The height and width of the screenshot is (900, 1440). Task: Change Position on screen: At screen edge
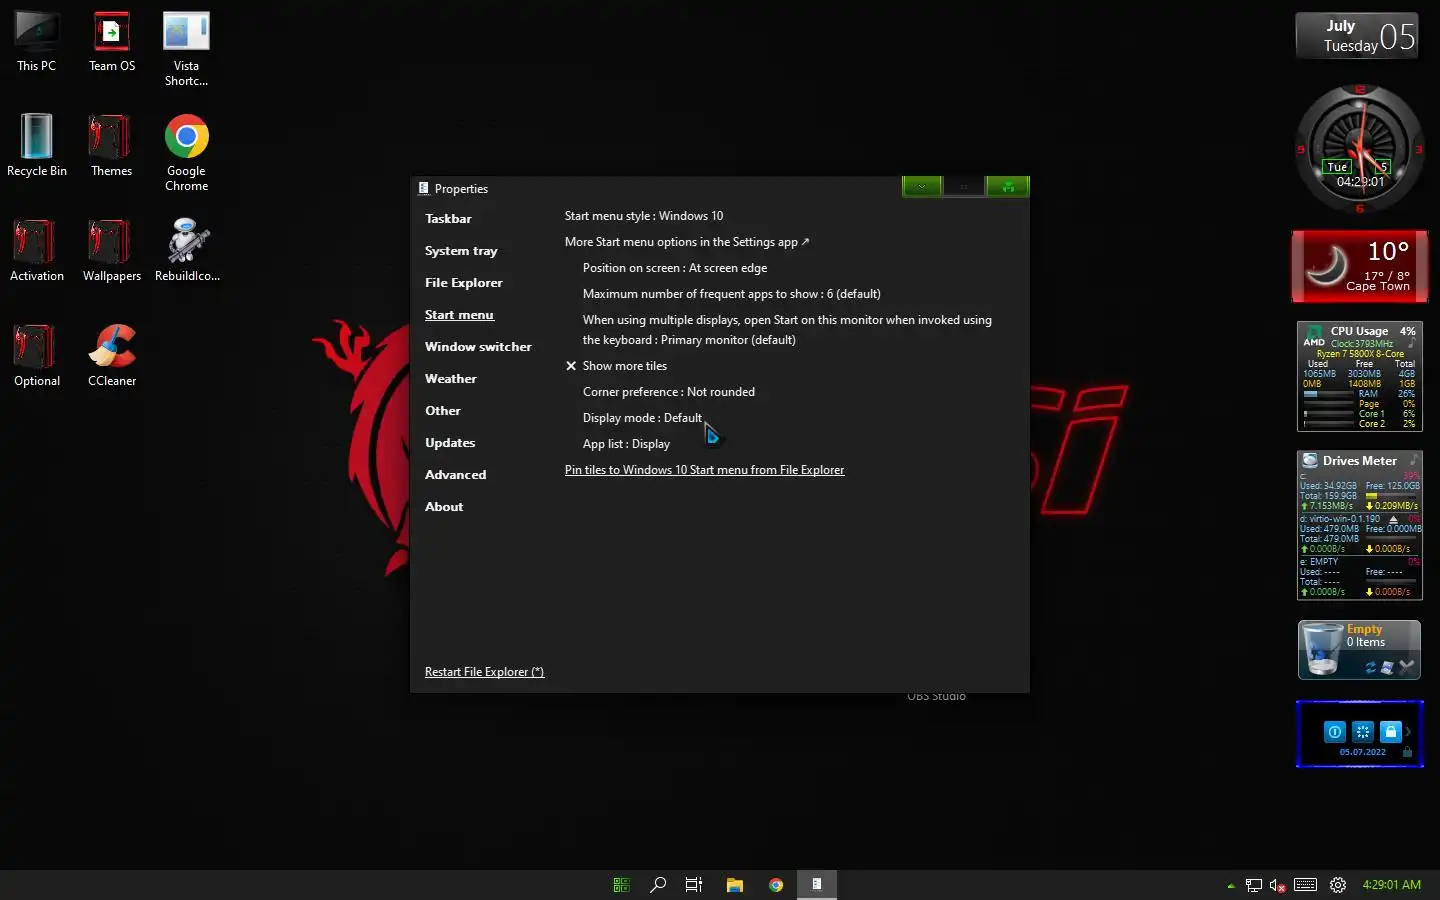coord(675,268)
